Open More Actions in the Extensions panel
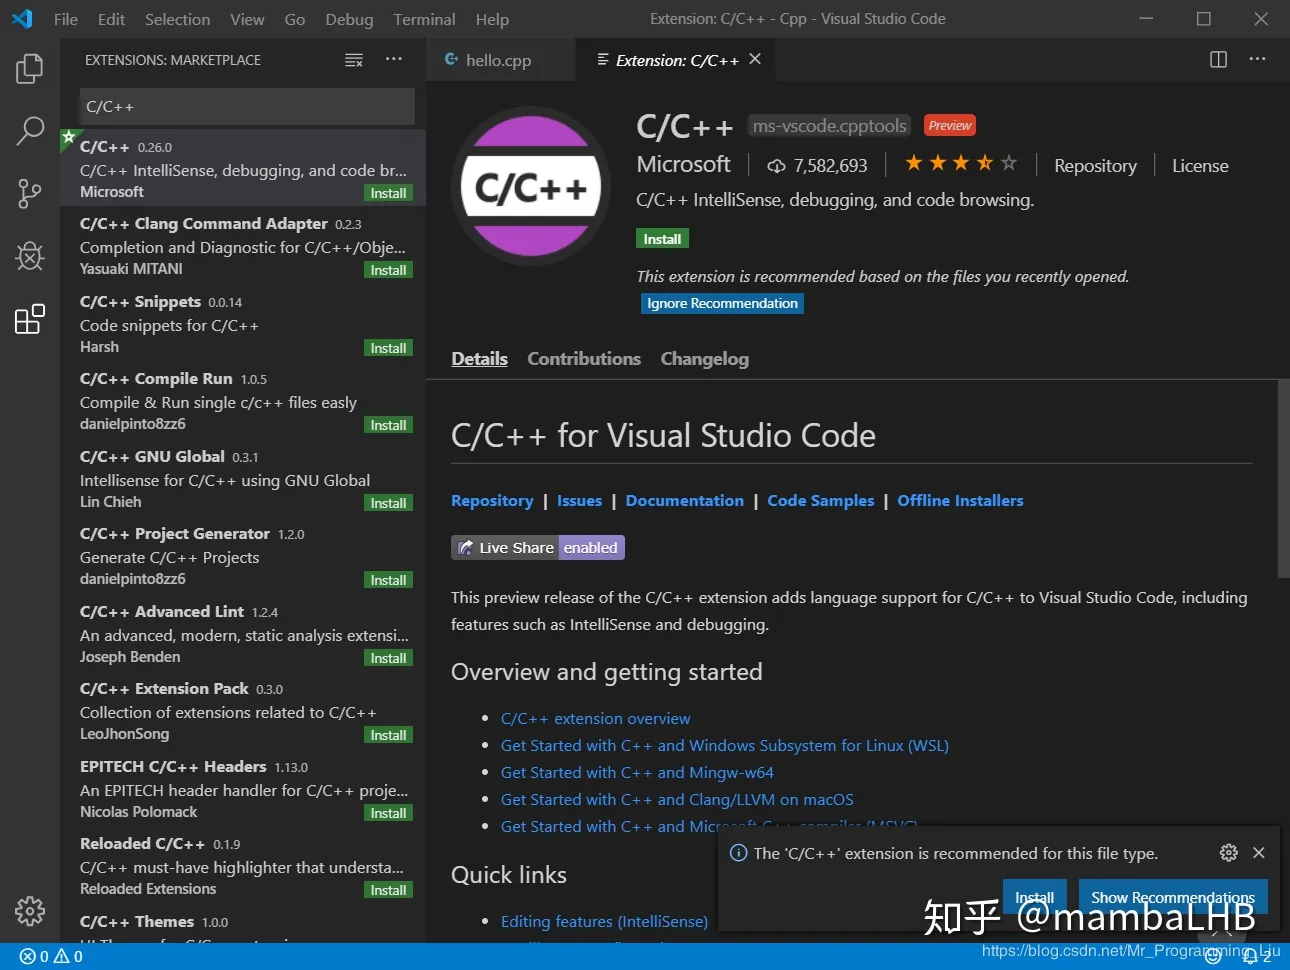 (393, 60)
